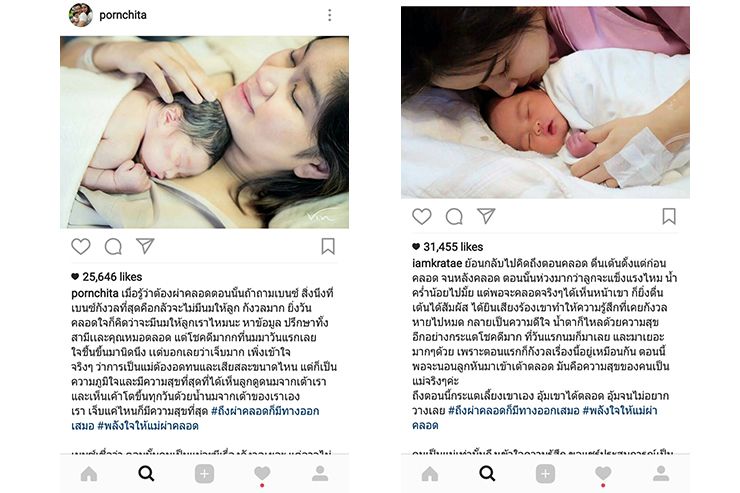
Task: Save the iamkratae post with bookmark icon
Action: pyautogui.click(x=669, y=216)
